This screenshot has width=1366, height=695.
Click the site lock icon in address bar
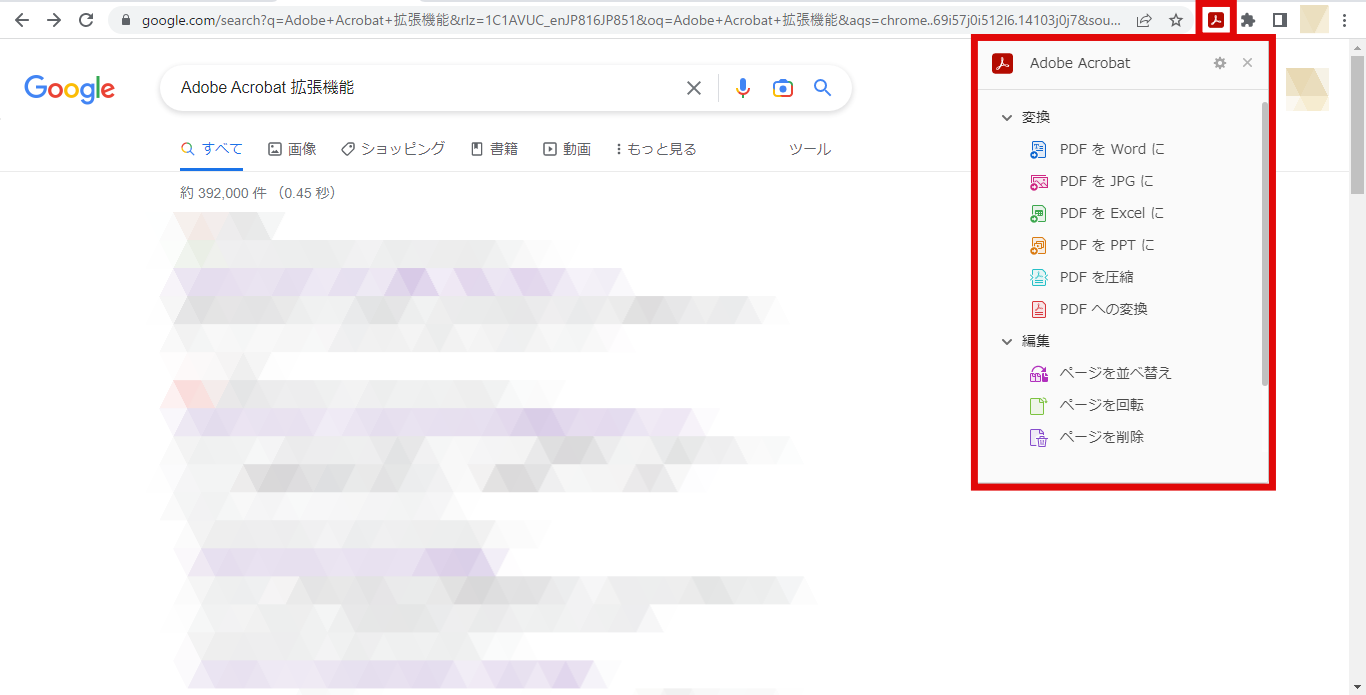126,20
